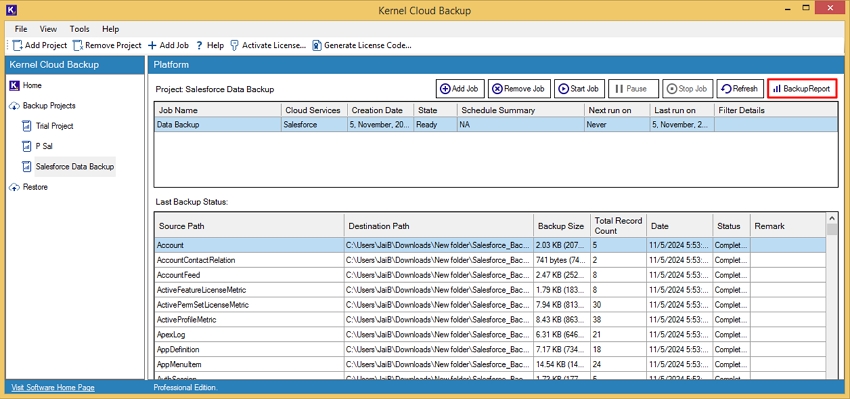Select the ActiveFeatureLicenseMetric row

(490, 290)
